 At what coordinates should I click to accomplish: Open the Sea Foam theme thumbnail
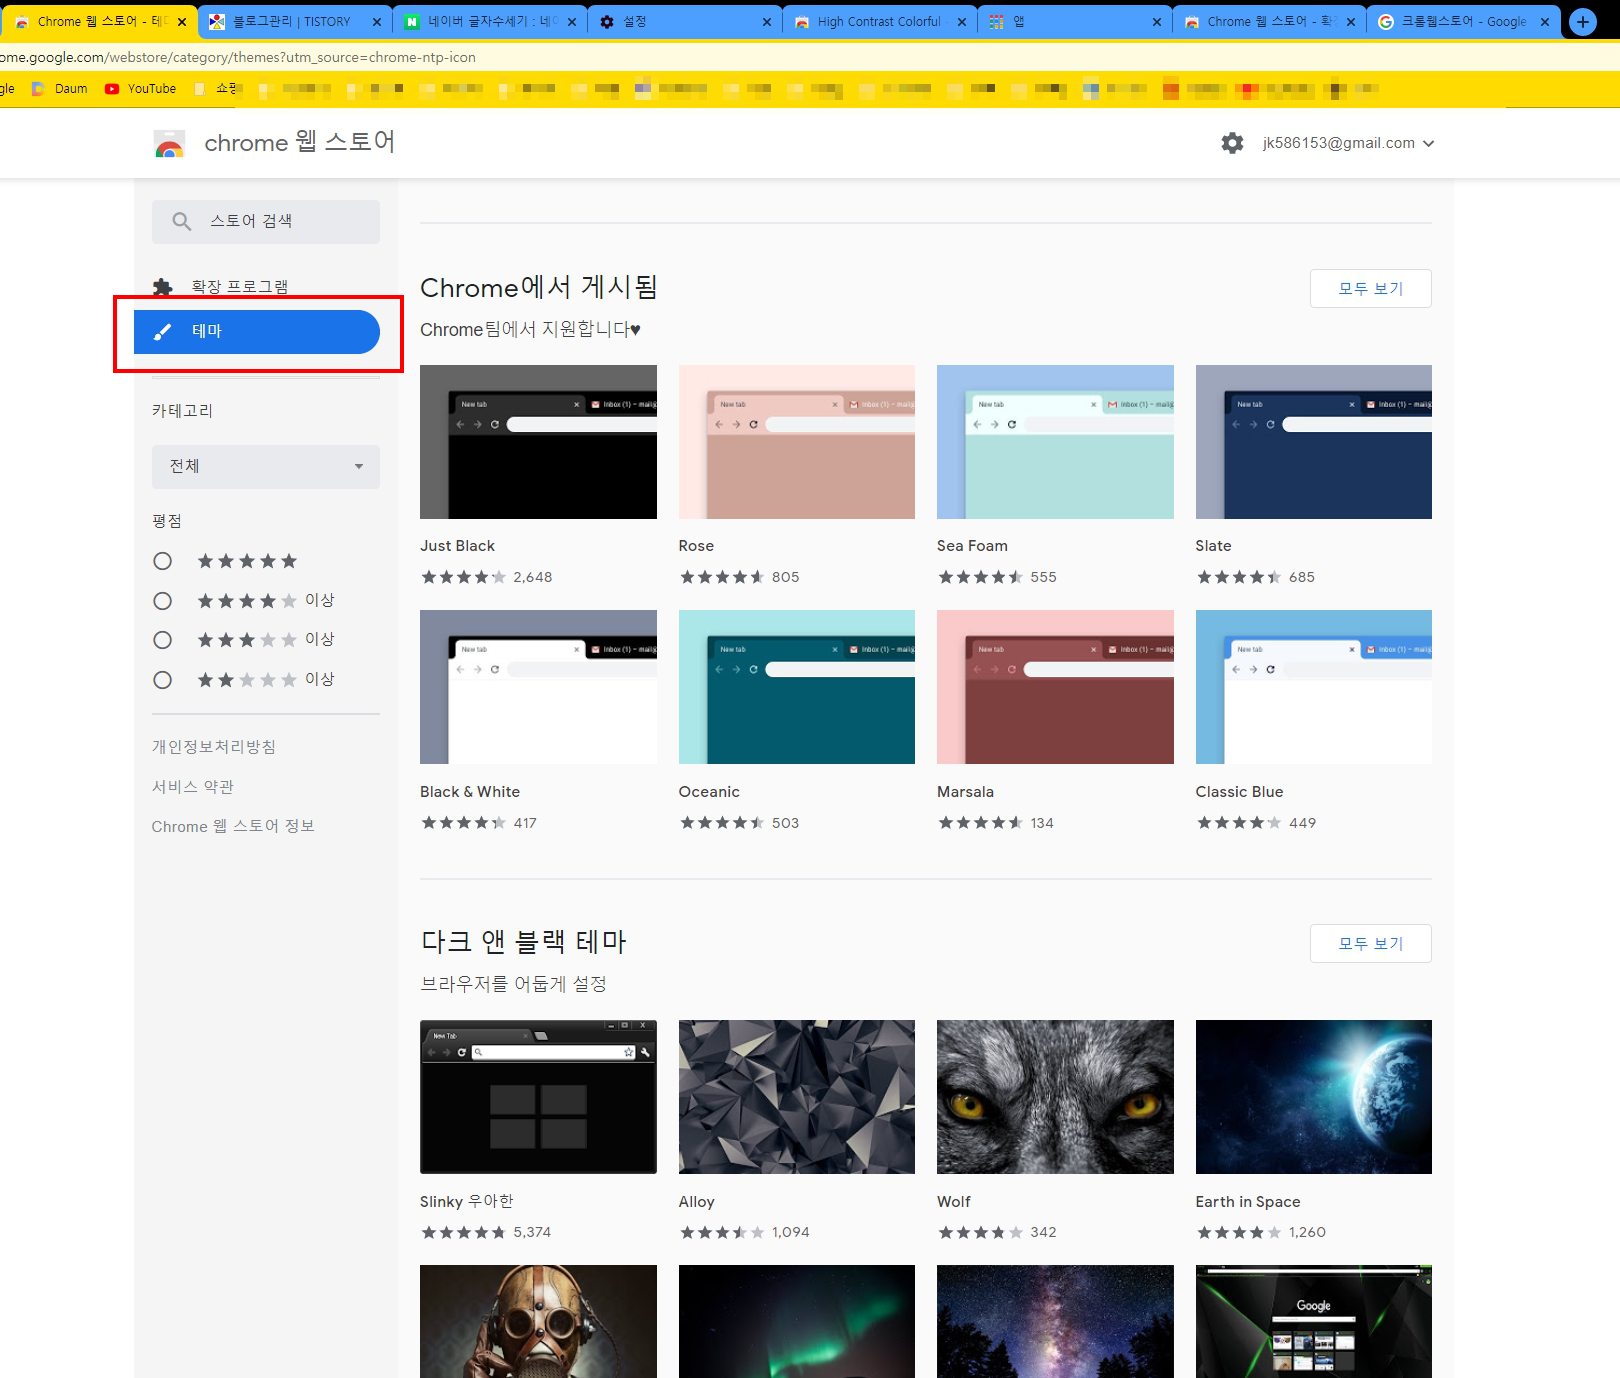(x=1055, y=442)
